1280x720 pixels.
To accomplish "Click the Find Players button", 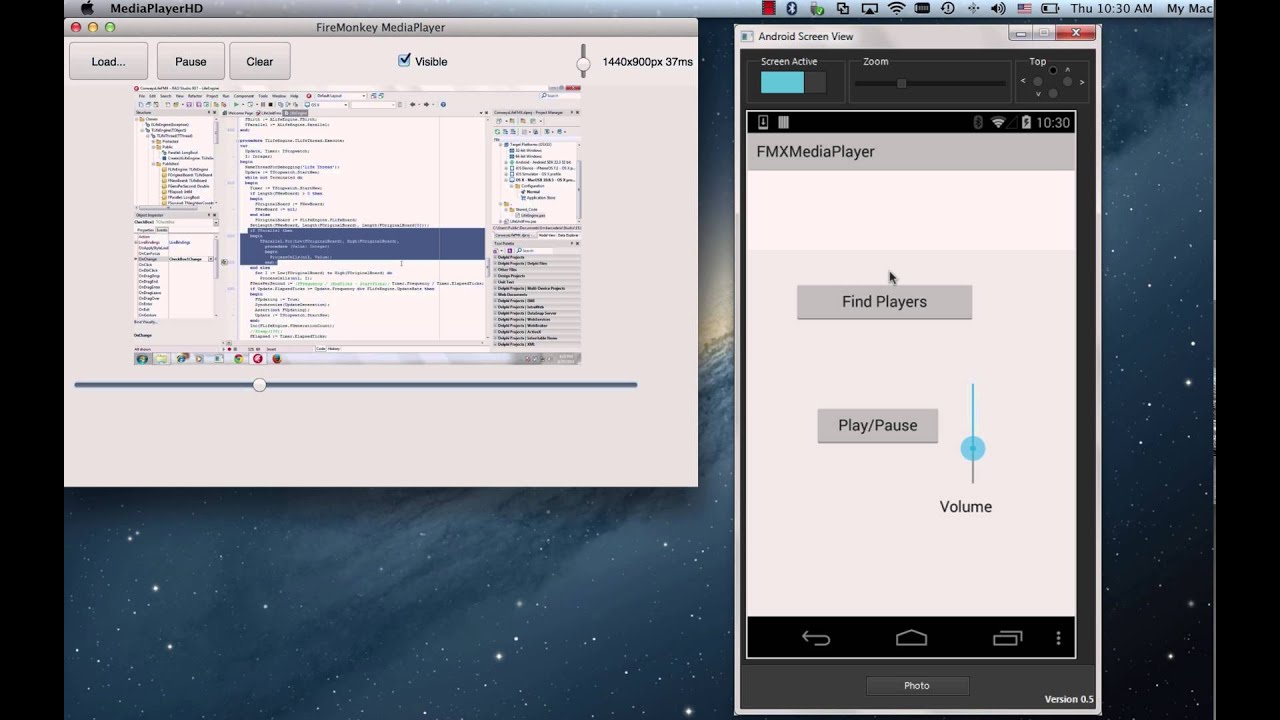I will click(884, 301).
